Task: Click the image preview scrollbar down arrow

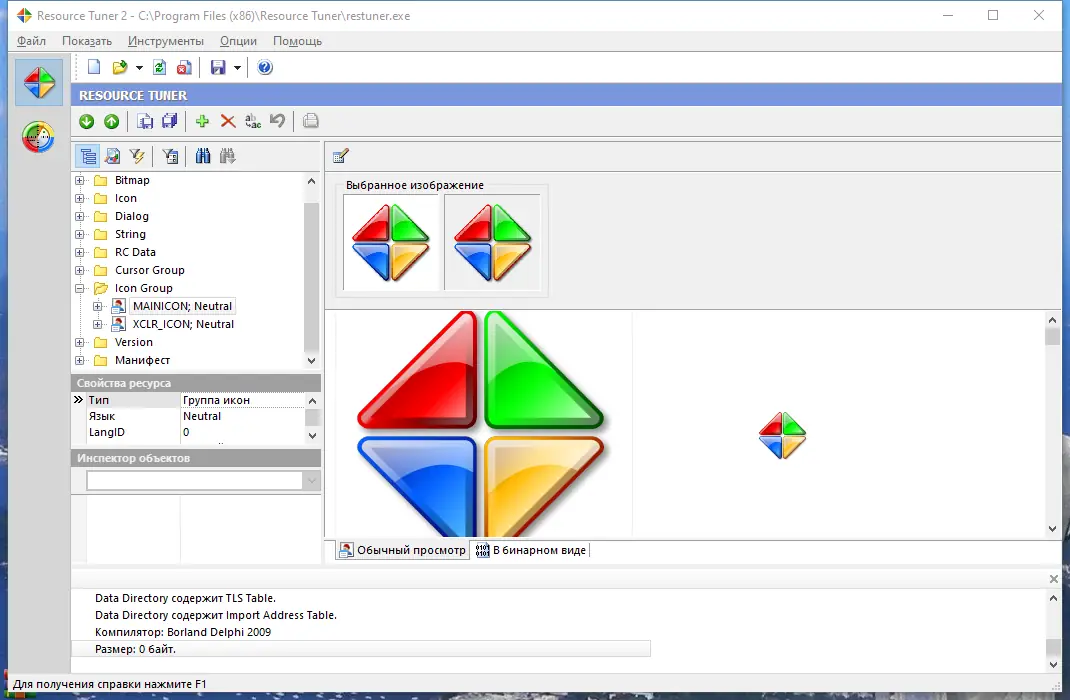Action: pyautogui.click(x=1052, y=529)
